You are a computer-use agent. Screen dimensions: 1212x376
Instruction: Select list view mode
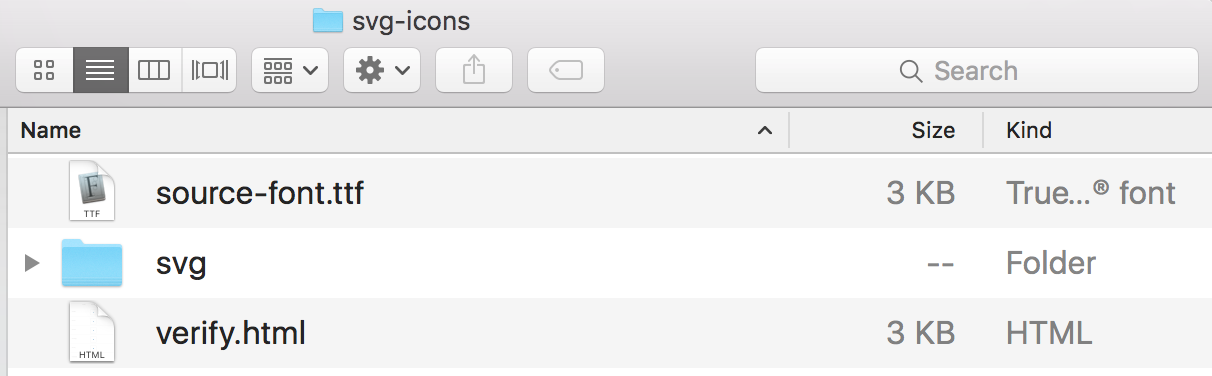click(100, 70)
